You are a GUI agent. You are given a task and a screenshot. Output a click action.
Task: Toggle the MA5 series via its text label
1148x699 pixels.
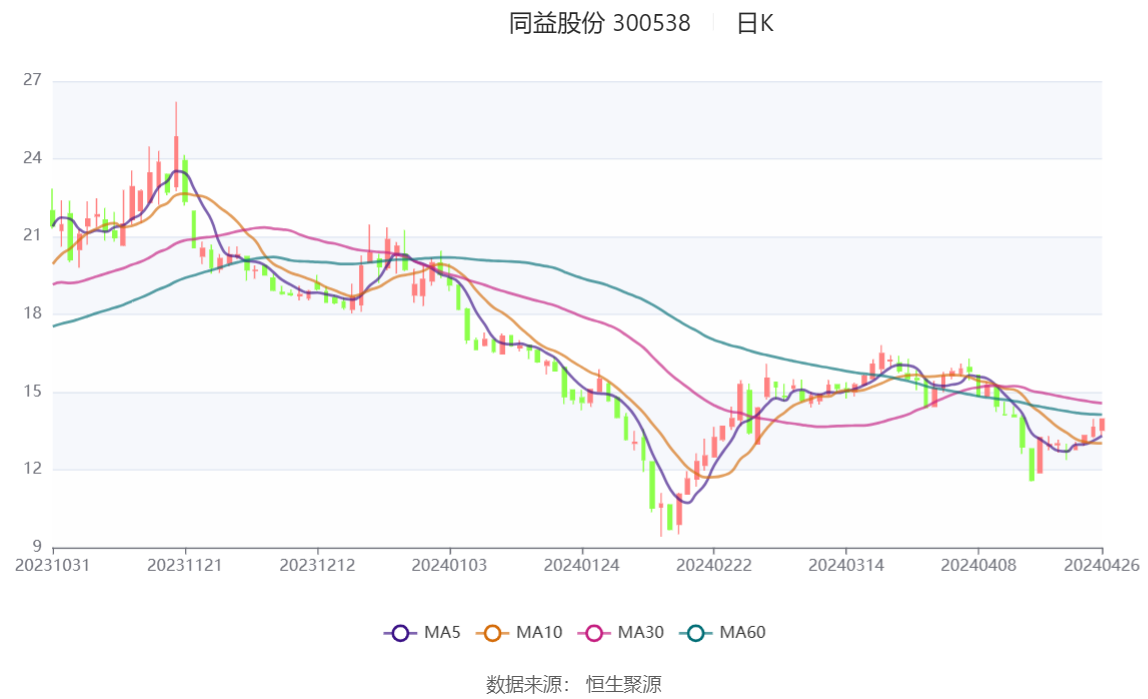pyautogui.click(x=442, y=633)
